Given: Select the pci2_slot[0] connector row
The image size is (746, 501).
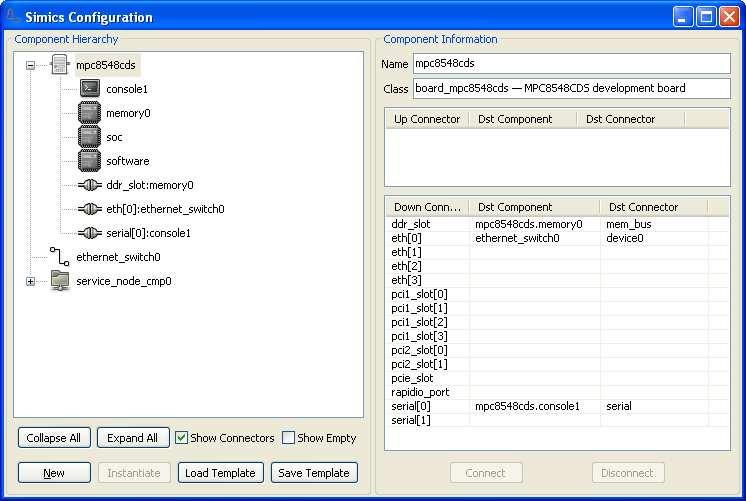Looking at the screenshot, I should [x=557, y=350].
